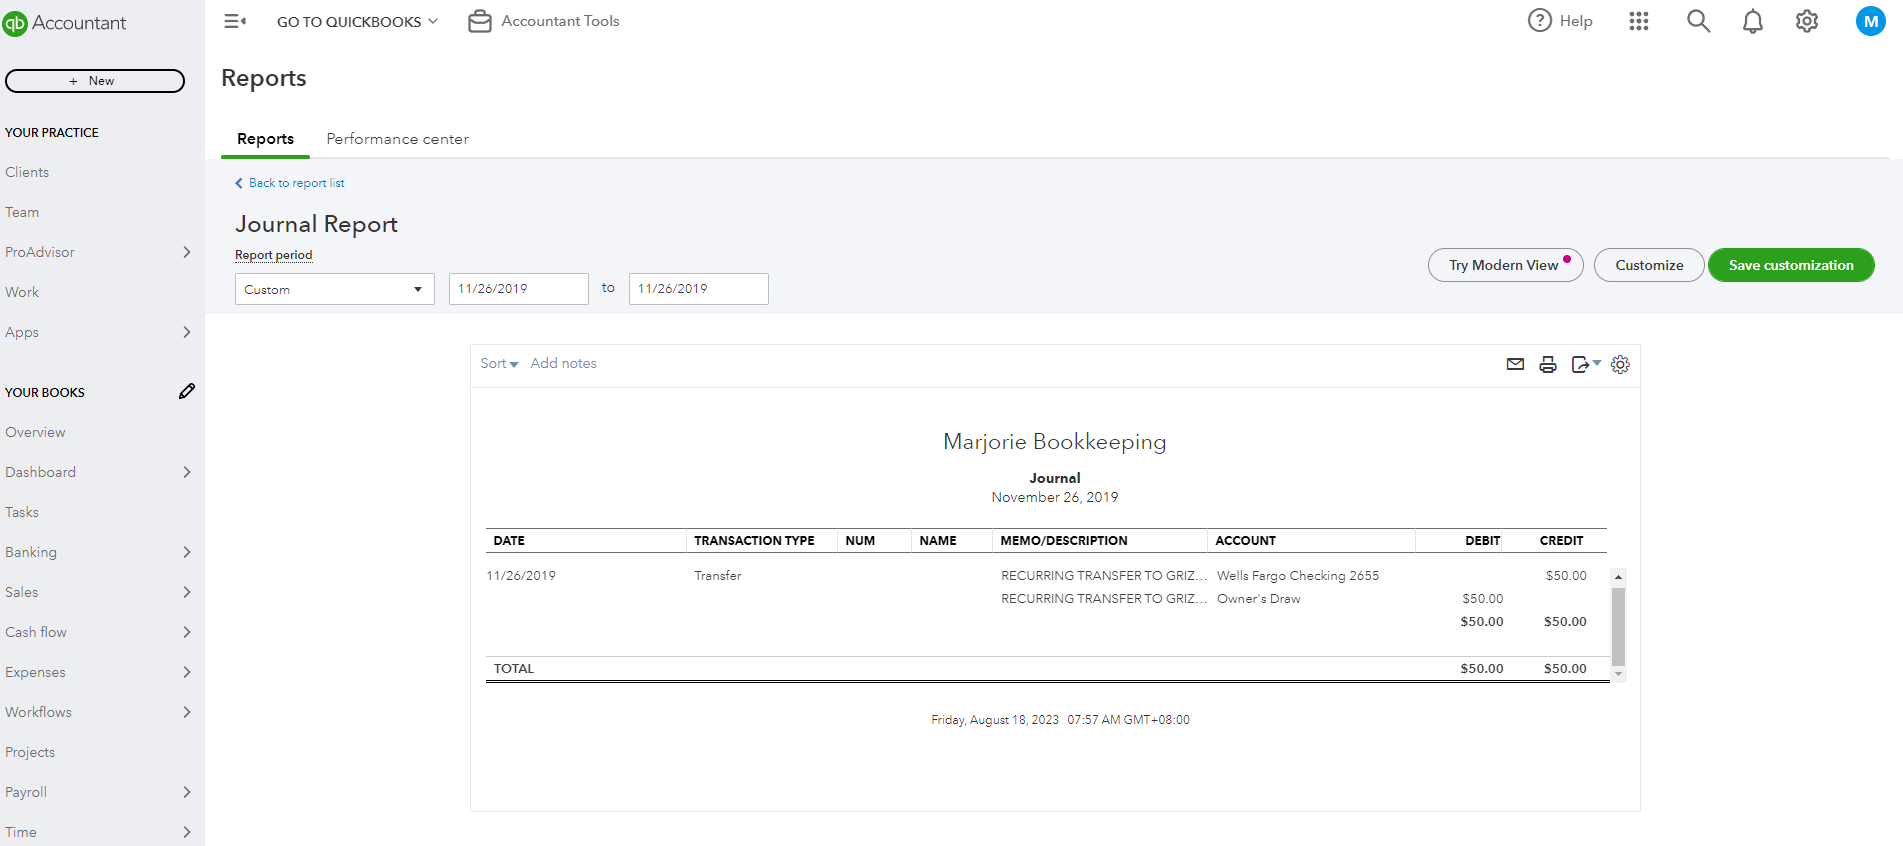Email the journal report
The image size is (1903, 846).
1515,364
